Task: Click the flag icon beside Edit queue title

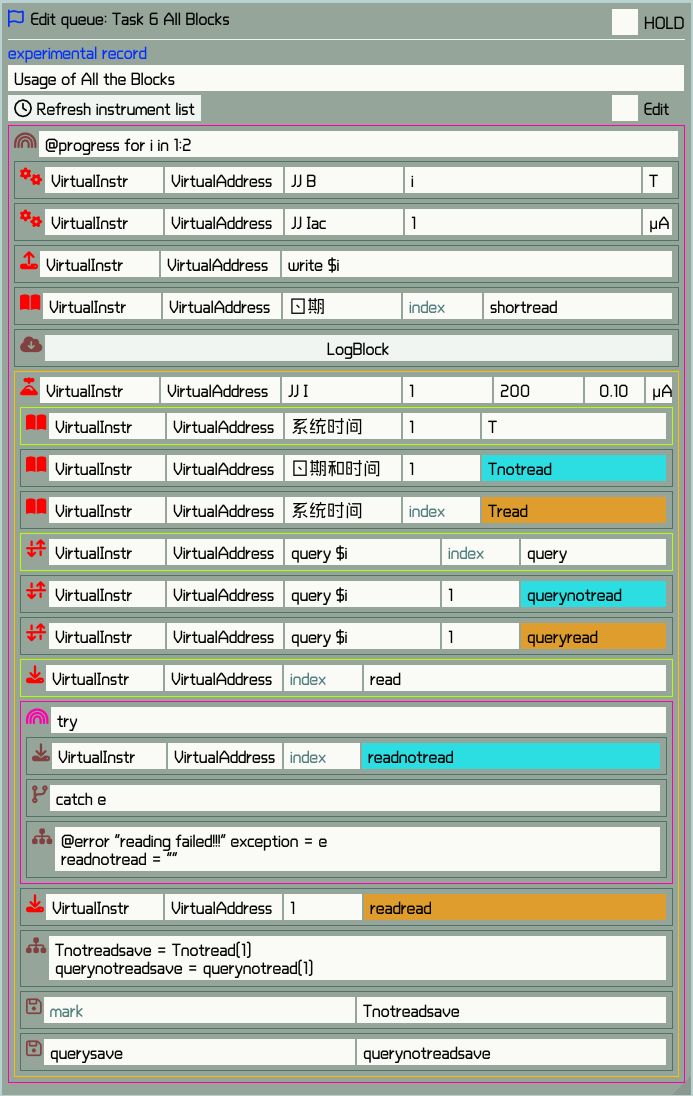Action: [x=16, y=19]
